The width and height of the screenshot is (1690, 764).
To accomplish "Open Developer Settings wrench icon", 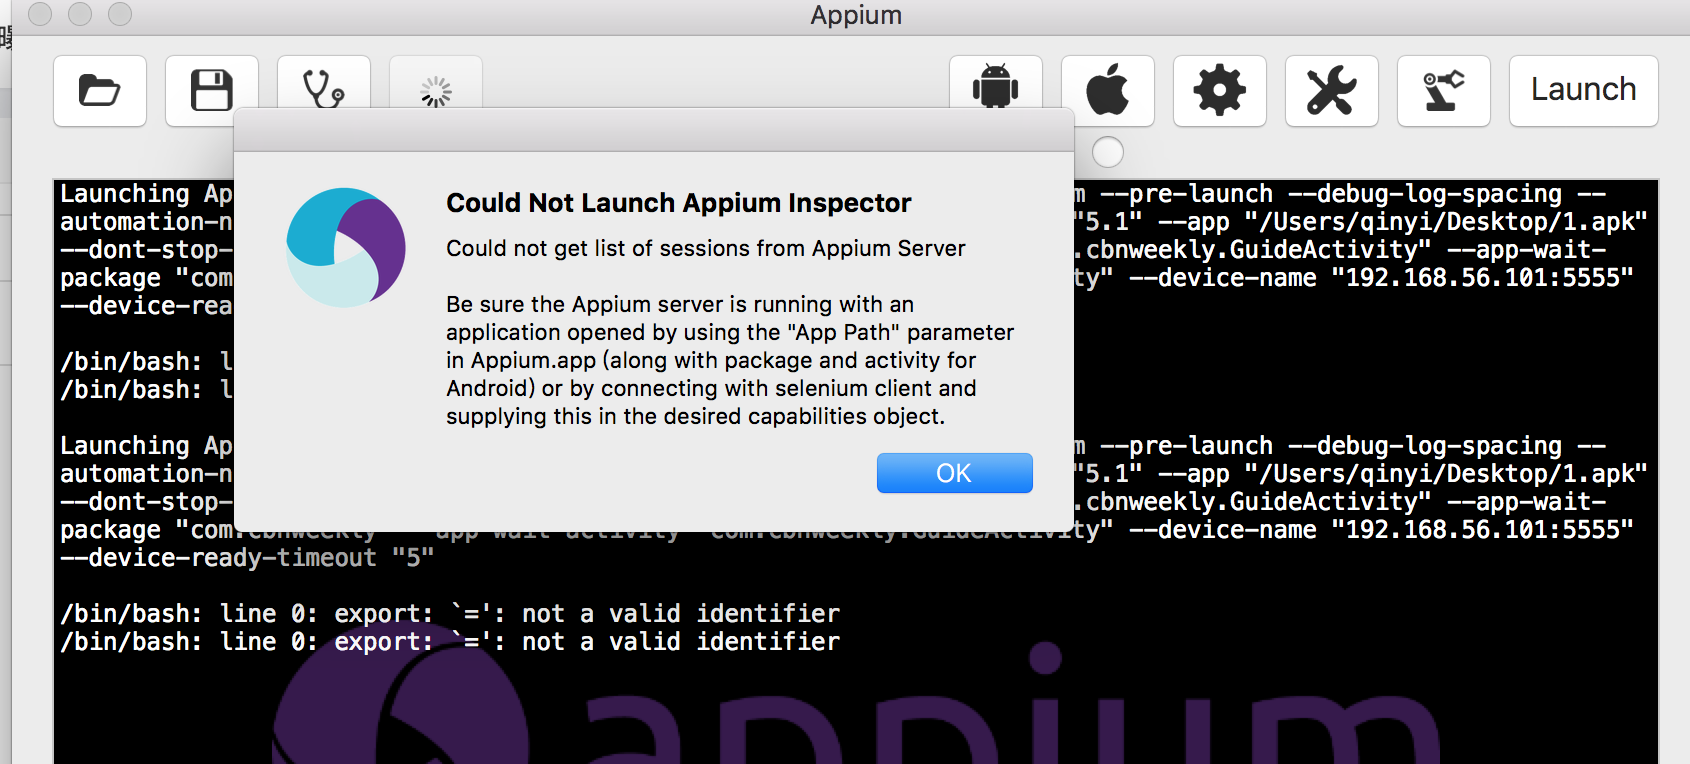I will coord(1332,91).
